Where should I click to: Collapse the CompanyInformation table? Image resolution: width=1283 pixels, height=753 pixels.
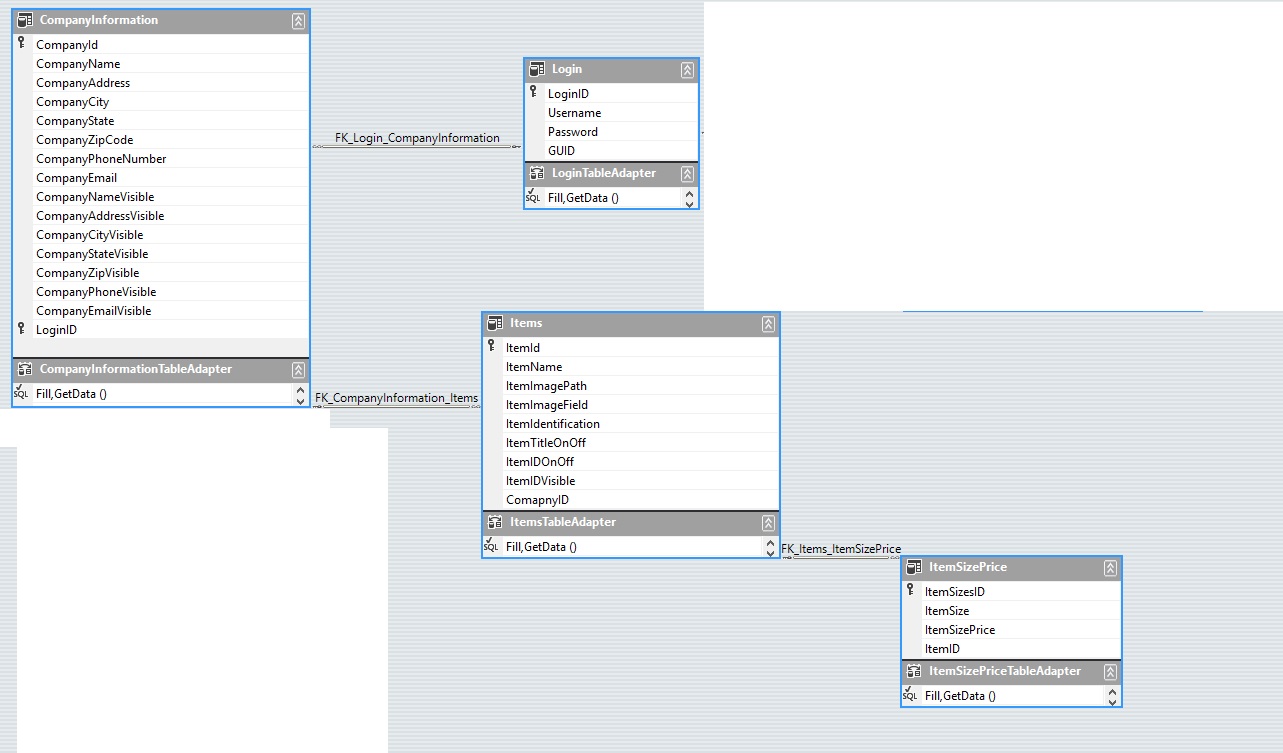point(298,20)
